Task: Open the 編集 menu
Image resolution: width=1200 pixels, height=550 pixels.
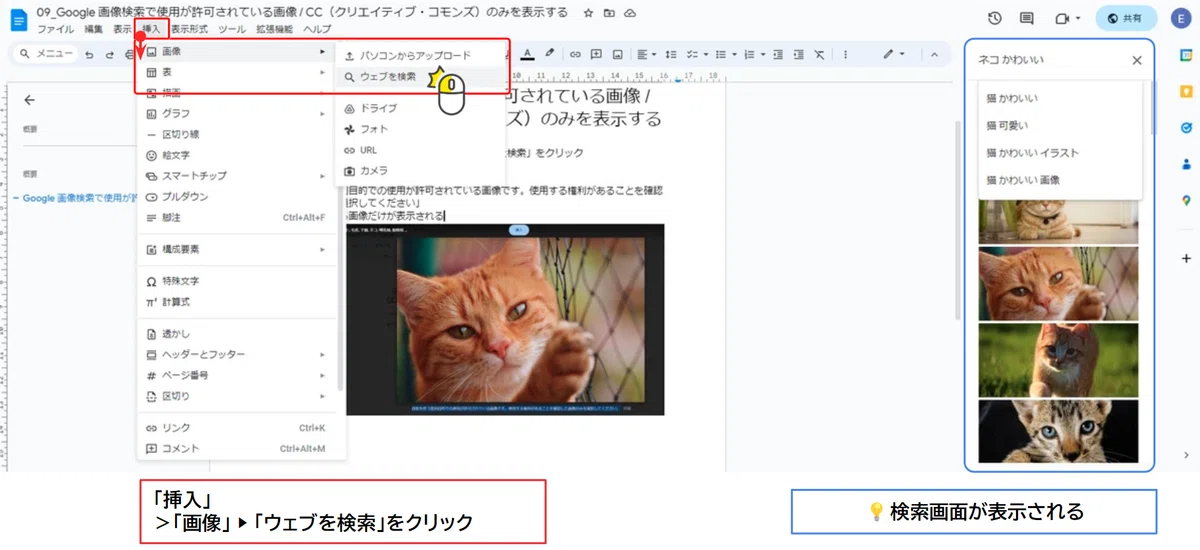Action: [x=94, y=30]
